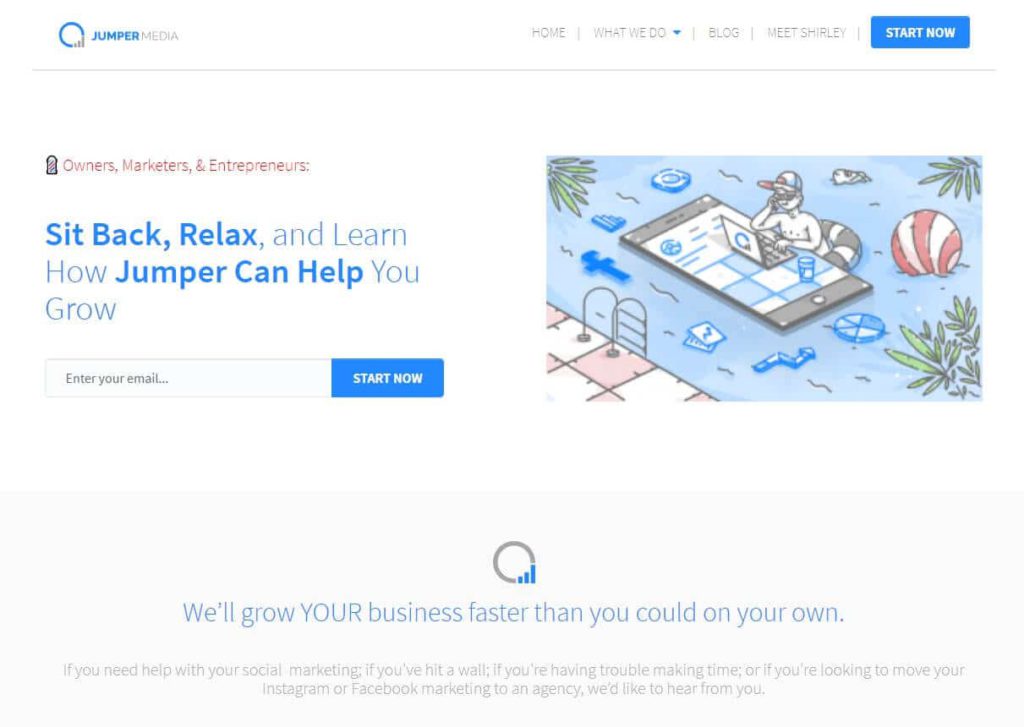Click the barber pole emoji icon
The image size is (1024, 727).
(52, 165)
